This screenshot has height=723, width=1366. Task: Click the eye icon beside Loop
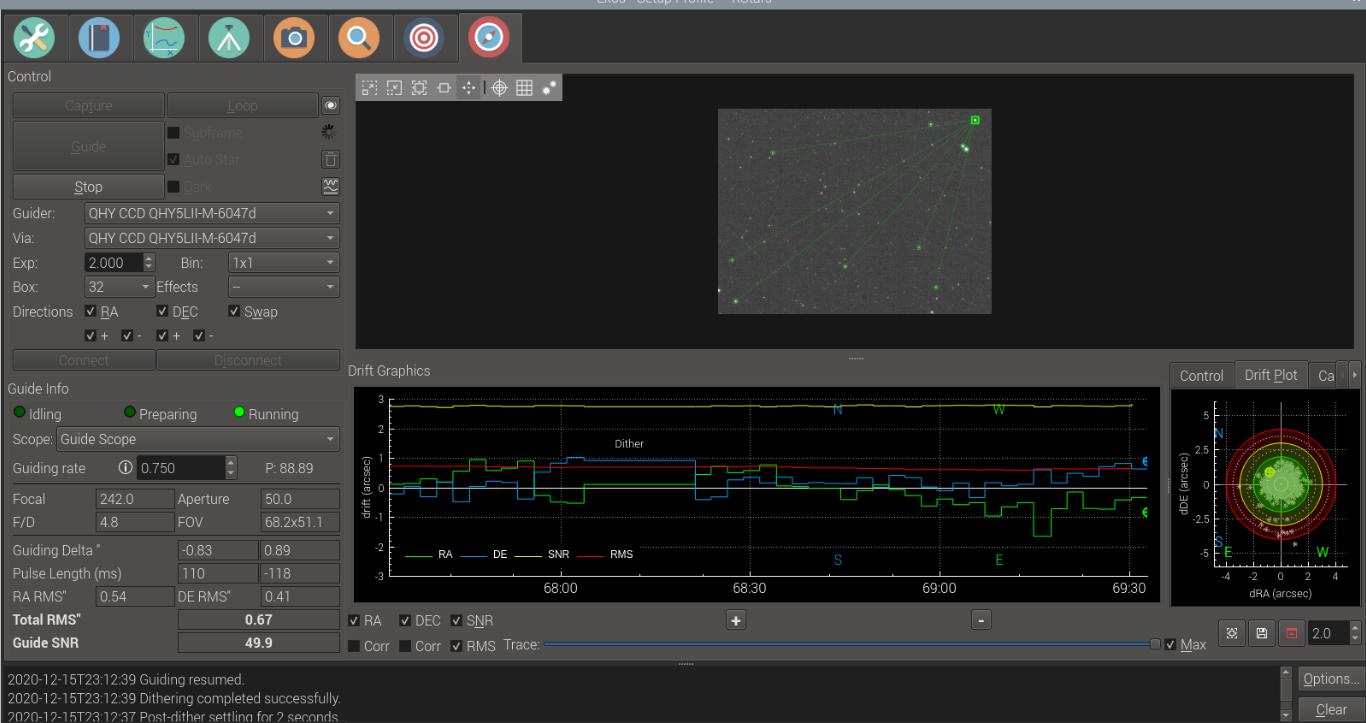click(331, 105)
